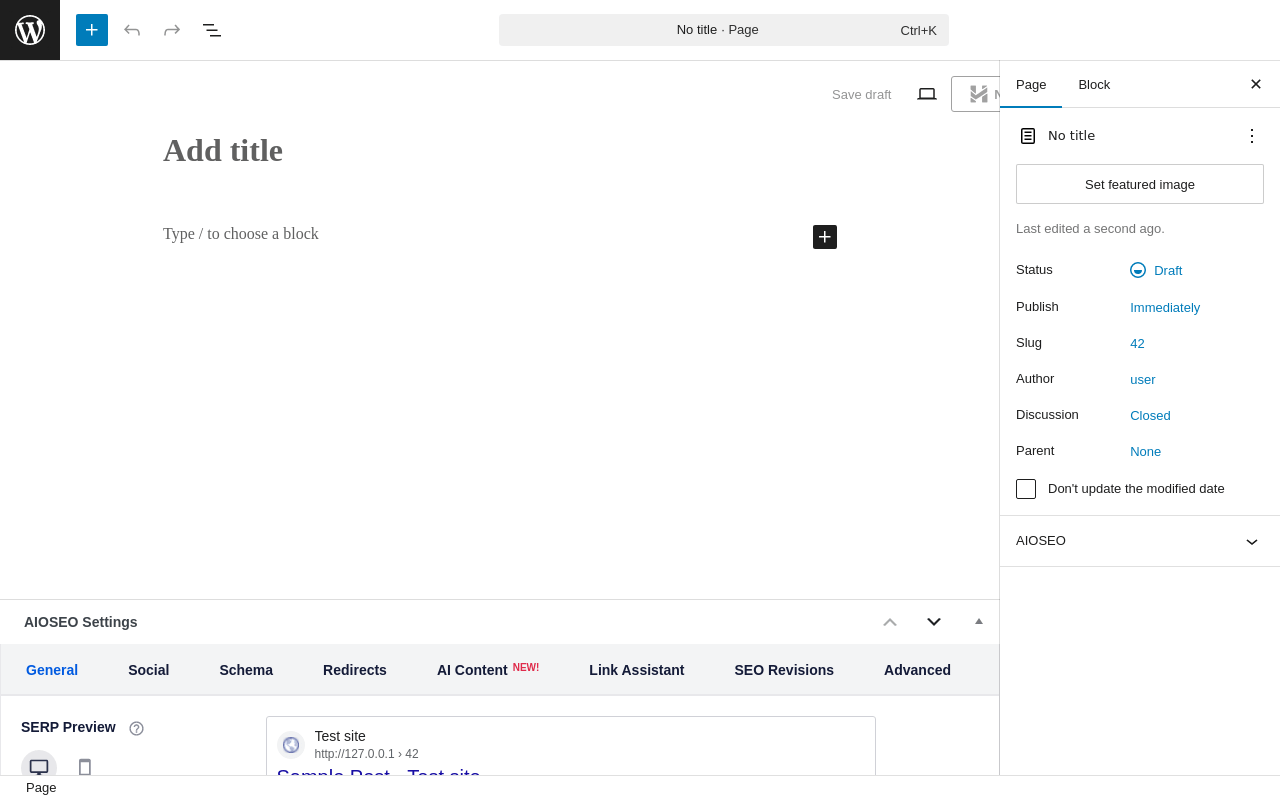This screenshot has width=1280, height=800.
Task: Click the SERP Preview help icon
Action: click(x=137, y=728)
